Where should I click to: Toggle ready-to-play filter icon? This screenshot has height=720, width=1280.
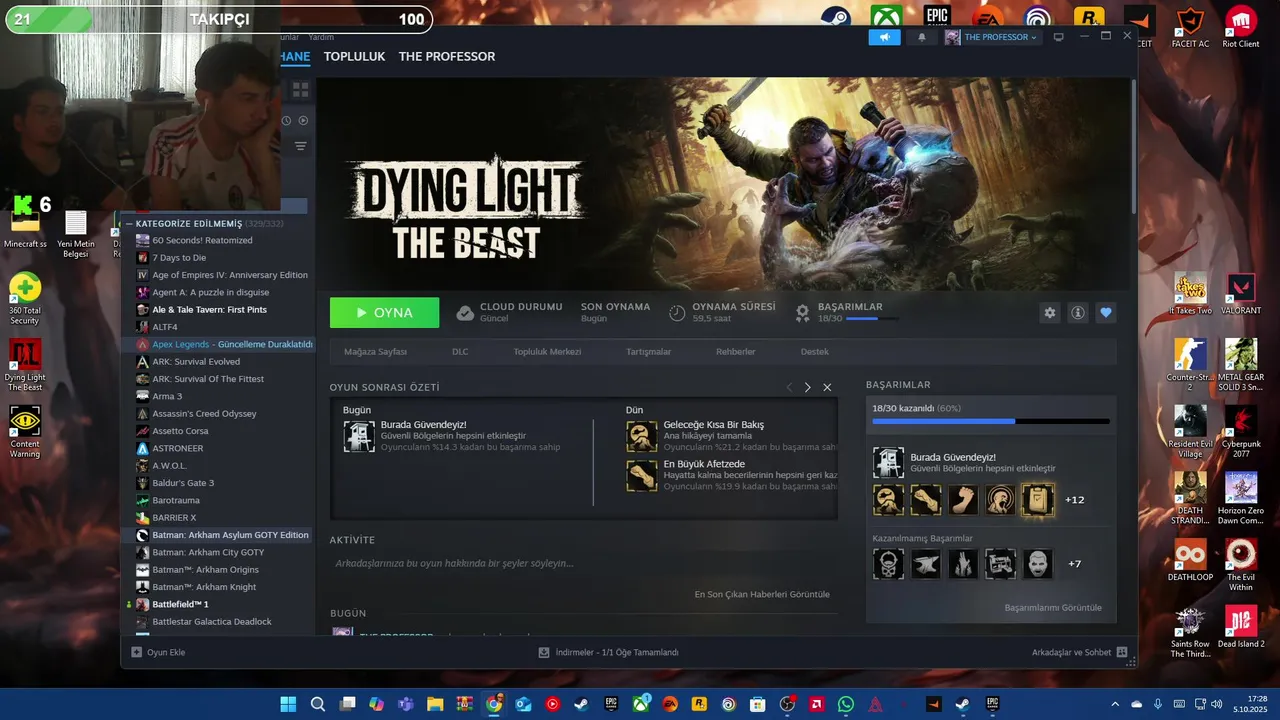[304, 120]
